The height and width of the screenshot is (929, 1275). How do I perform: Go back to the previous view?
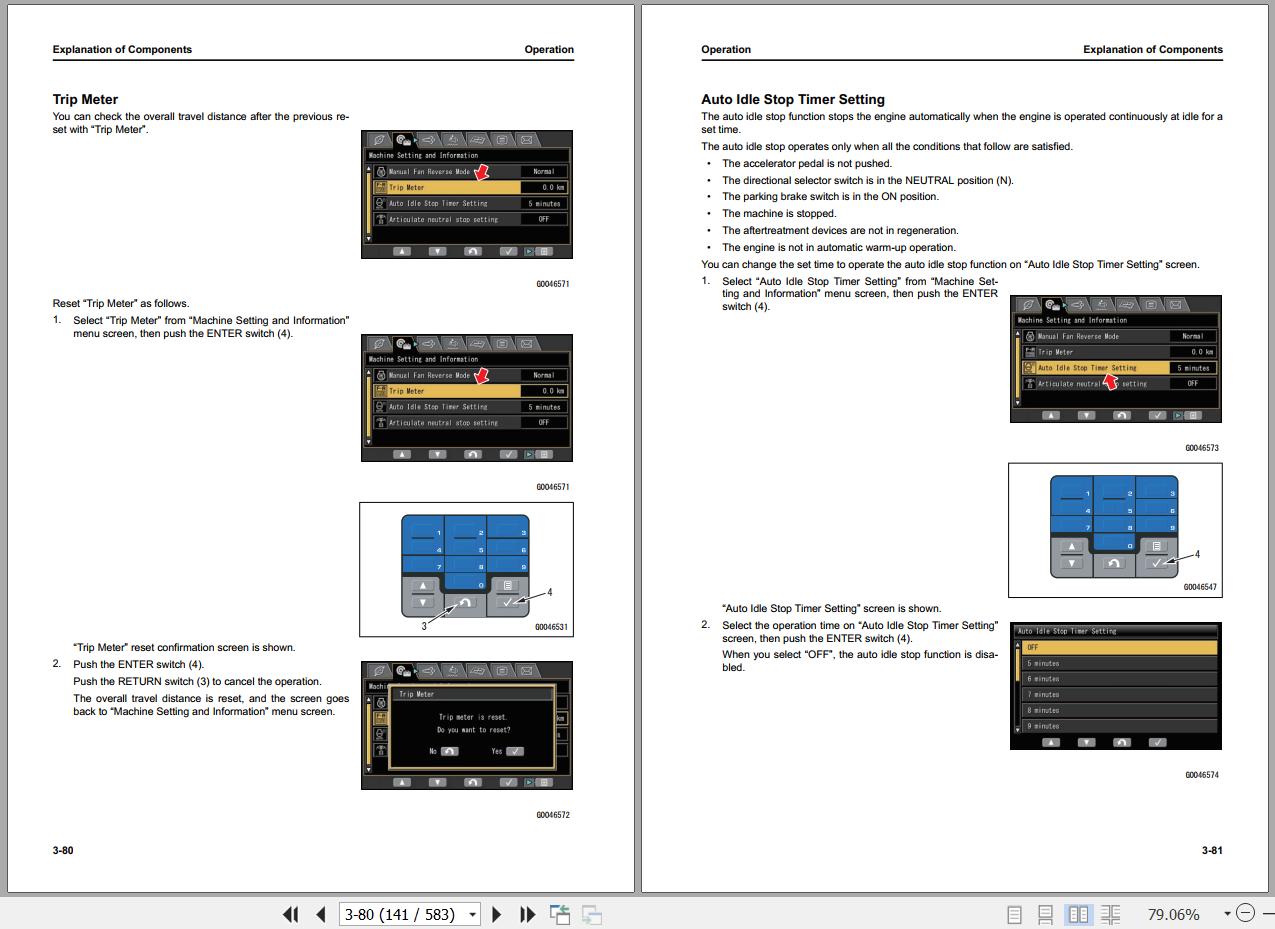tap(560, 914)
